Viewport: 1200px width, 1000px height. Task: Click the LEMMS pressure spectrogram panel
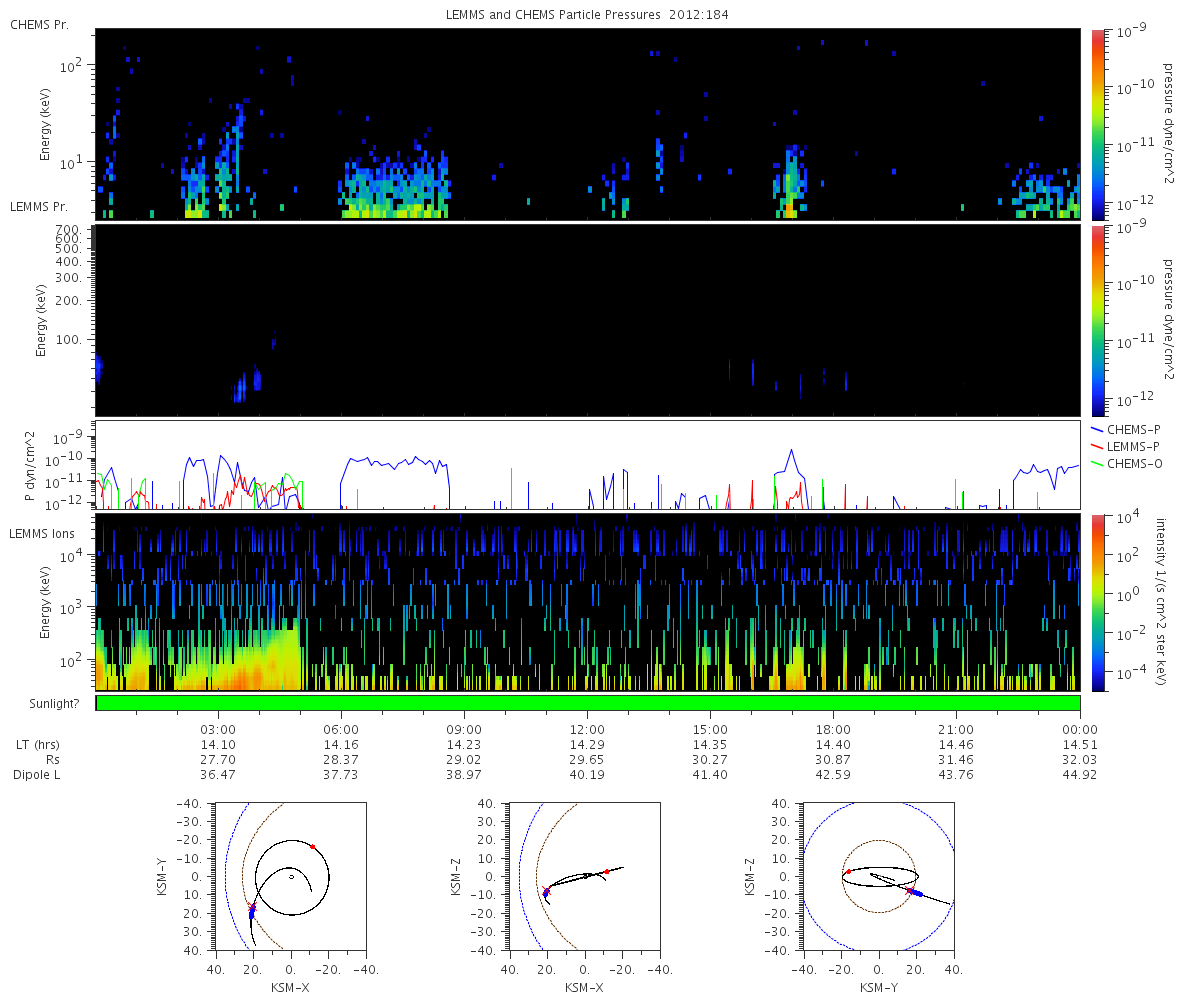click(587, 320)
